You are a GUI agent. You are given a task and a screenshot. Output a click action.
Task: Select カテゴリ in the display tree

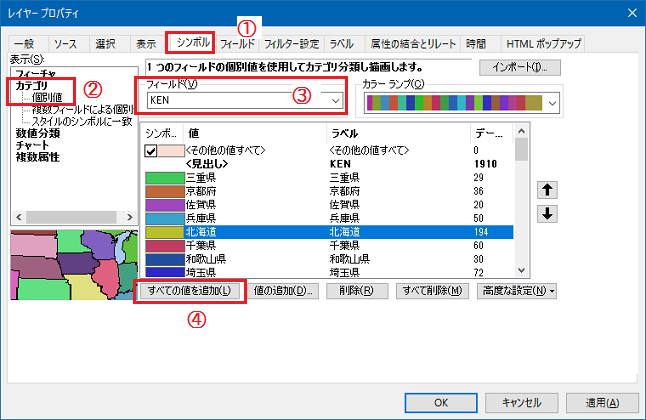[x=32, y=86]
